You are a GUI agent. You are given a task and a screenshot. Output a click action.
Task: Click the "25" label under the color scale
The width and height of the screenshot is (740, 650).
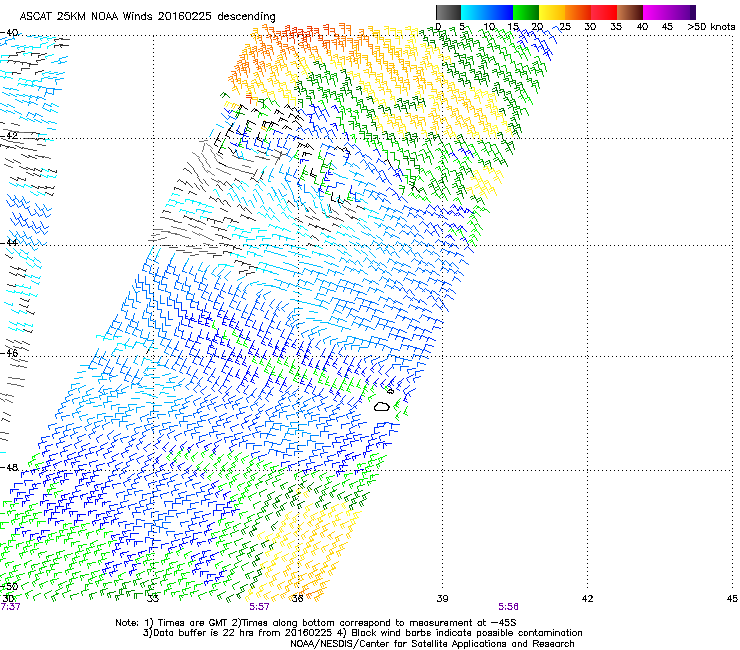[x=564, y=27]
